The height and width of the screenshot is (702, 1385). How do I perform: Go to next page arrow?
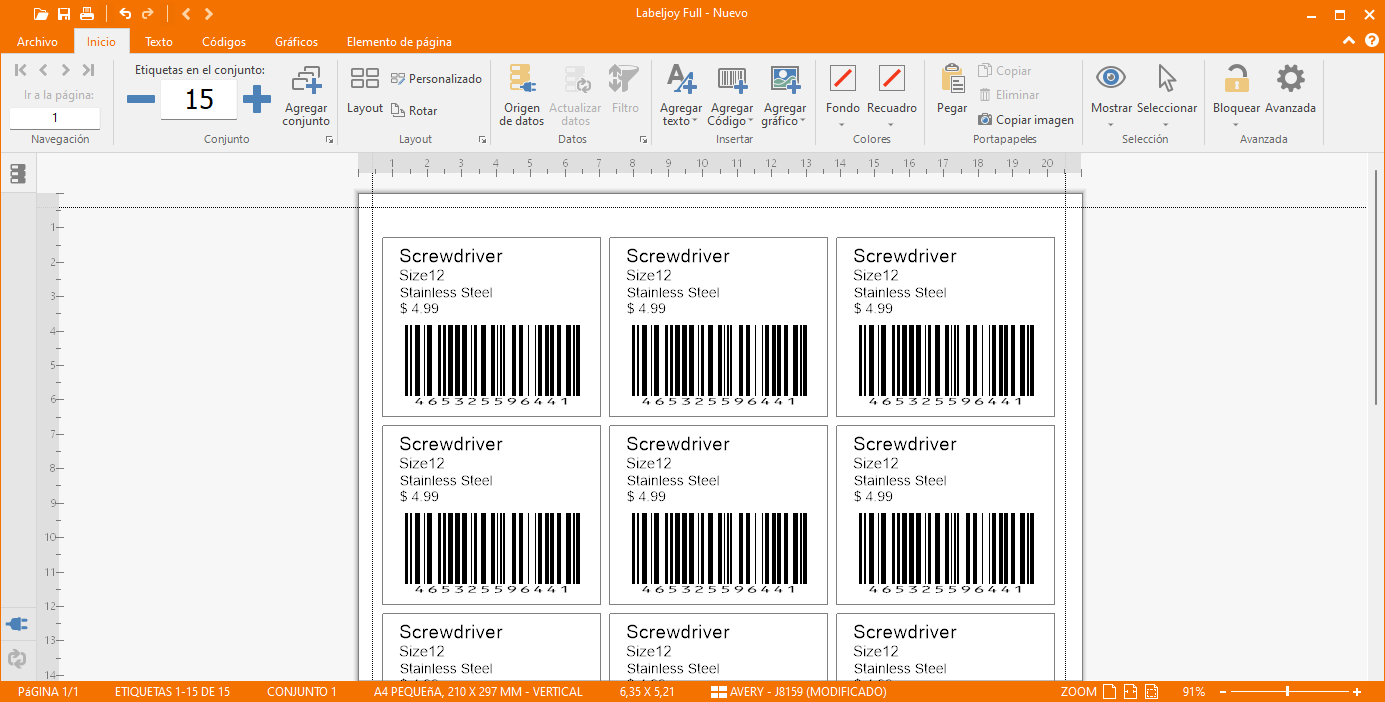tap(65, 70)
